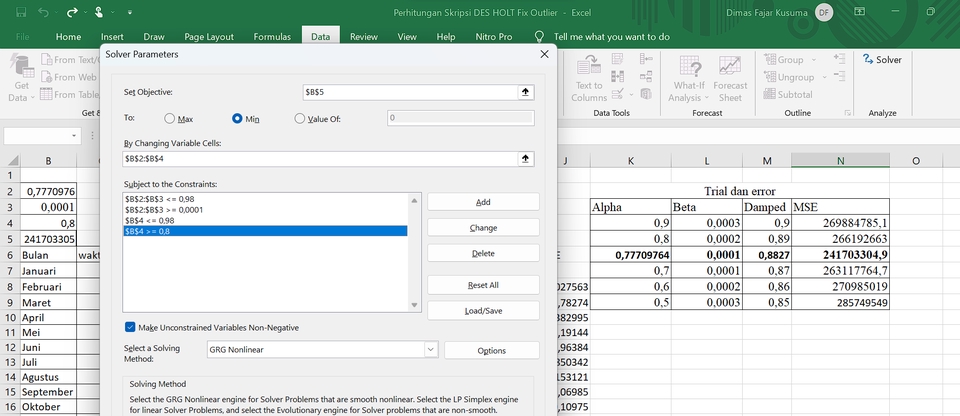This screenshot has width=960, height=416.
Task: Toggle Make Unconstrained Variables Non-Negative checkbox
Action: (131, 327)
